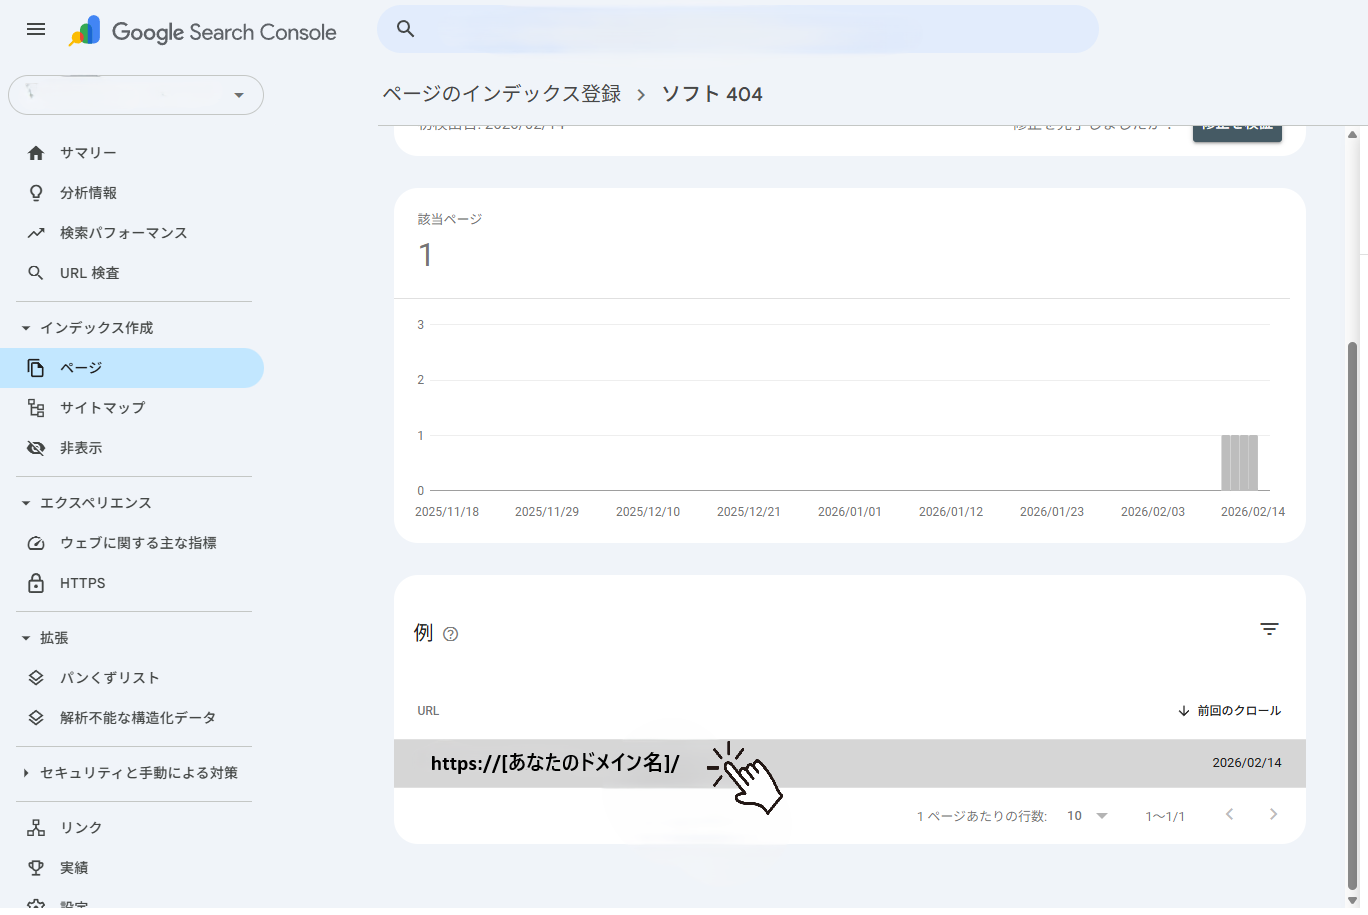Image resolution: width=1368 pixels, height=915 pixels.
Task: Open the サイトマップ section
Action: pyautogui.click(x=100, y=407)
